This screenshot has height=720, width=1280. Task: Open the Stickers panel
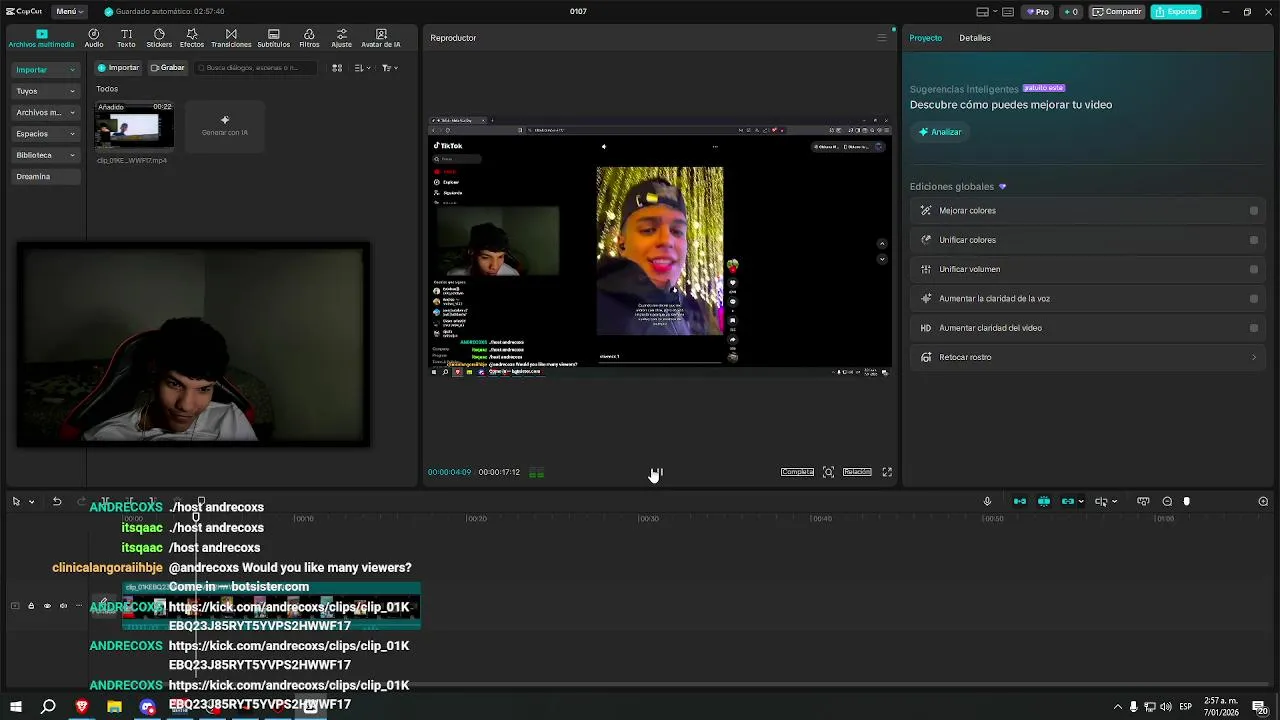tap(159, 38)
